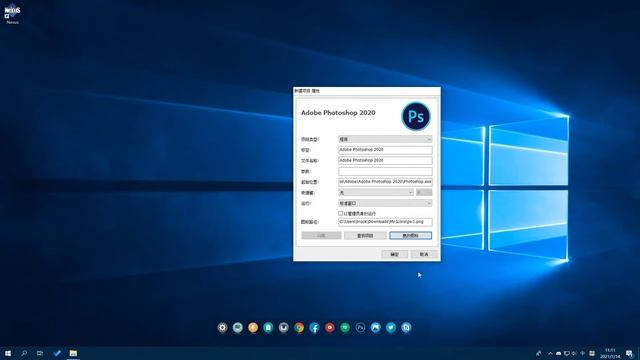This screenshot has height=360, width=640.
Task: Click the large Ps logo in dialog
Action: (x=416, y=116)
